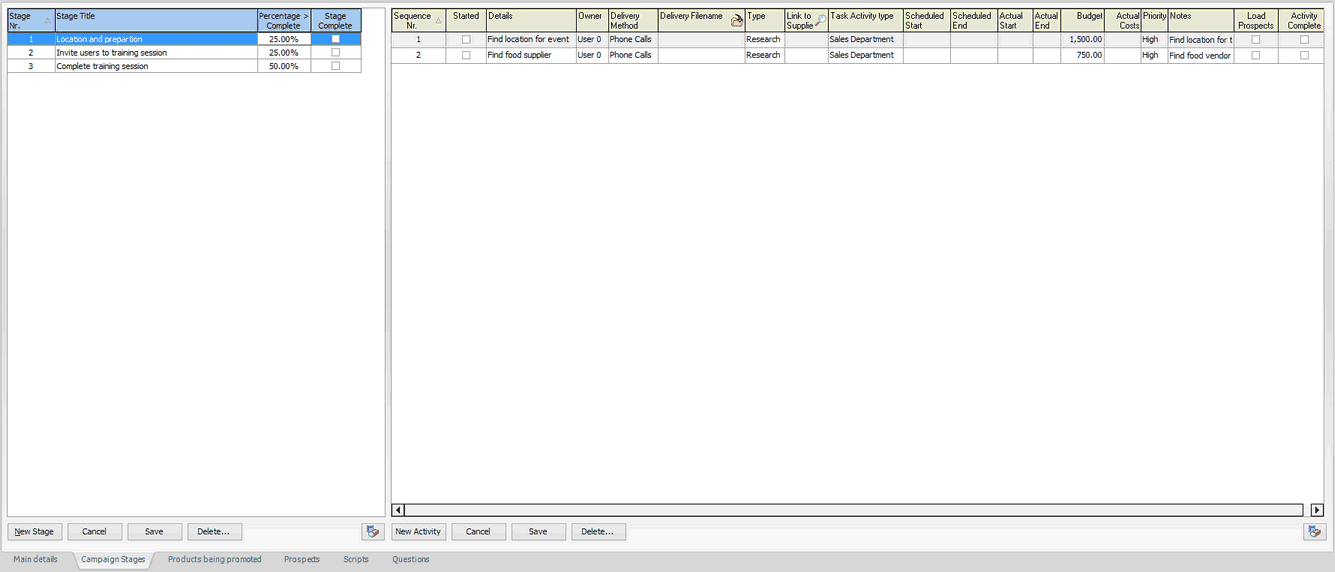Image resolution: width=1335 pixels, height=572 pixels.
Task: Click the magnifier icon in Link to Supplier header
Action: tap(821, 20)
